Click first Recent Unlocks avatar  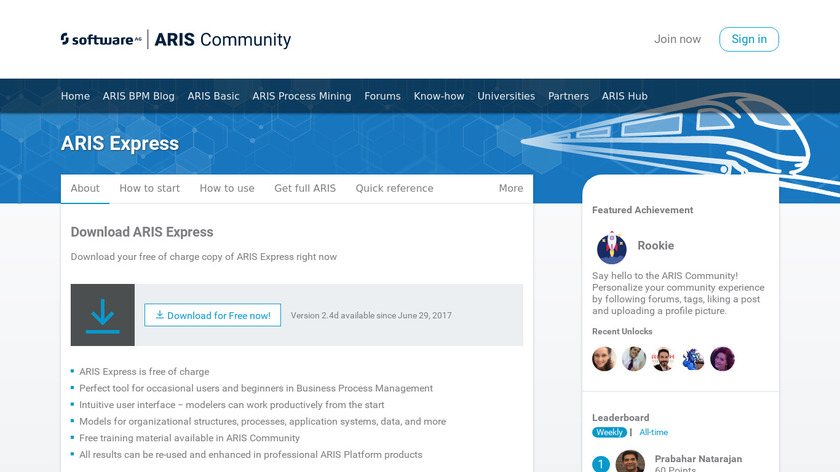coord(604,359)
